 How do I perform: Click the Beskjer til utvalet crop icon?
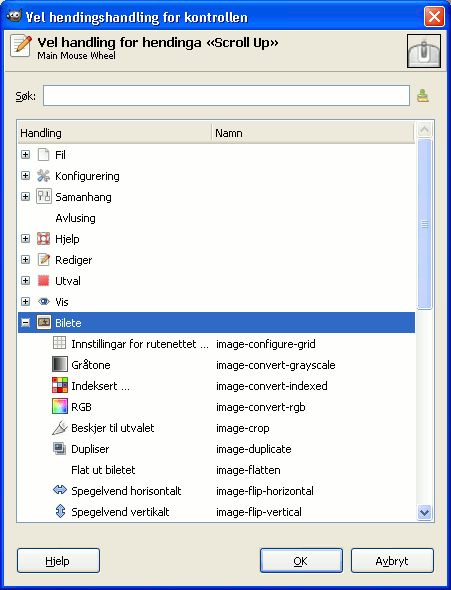pyautogui.click(x=59, y=428)
